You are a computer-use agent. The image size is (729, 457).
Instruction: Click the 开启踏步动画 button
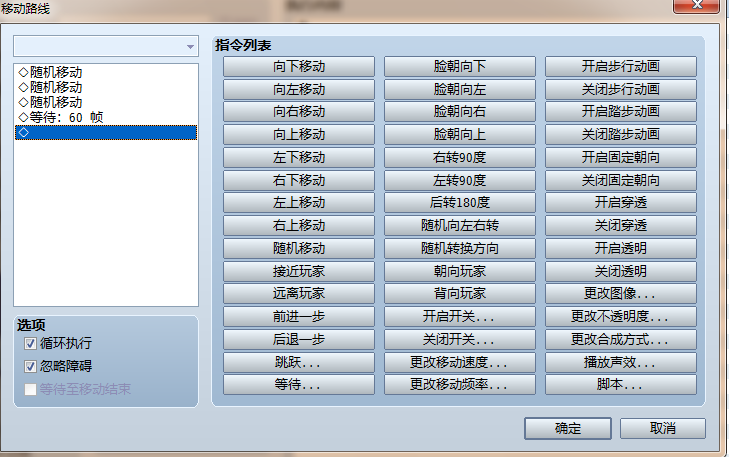click(x=621, y=112)
